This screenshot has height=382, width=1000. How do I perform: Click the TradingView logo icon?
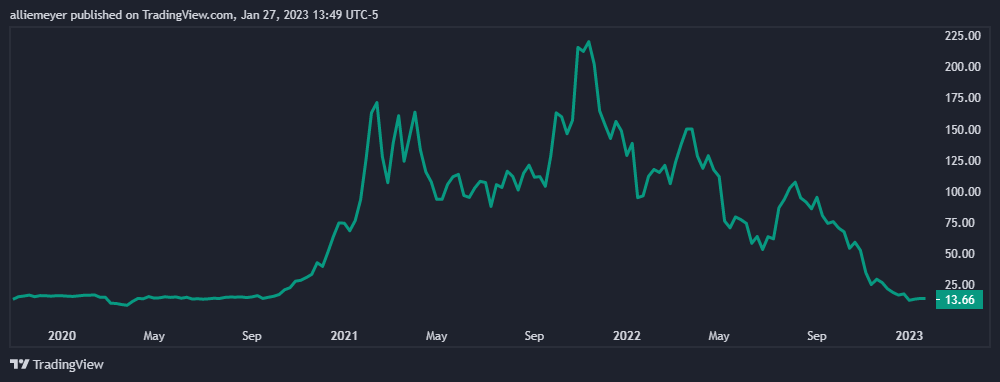coord(19,365)
